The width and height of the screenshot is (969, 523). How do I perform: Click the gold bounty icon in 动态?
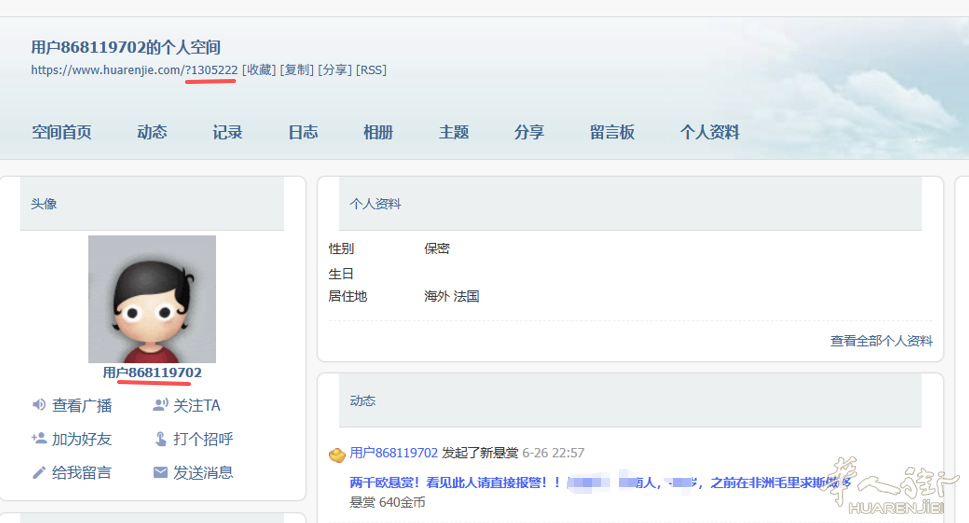(337, 455)
